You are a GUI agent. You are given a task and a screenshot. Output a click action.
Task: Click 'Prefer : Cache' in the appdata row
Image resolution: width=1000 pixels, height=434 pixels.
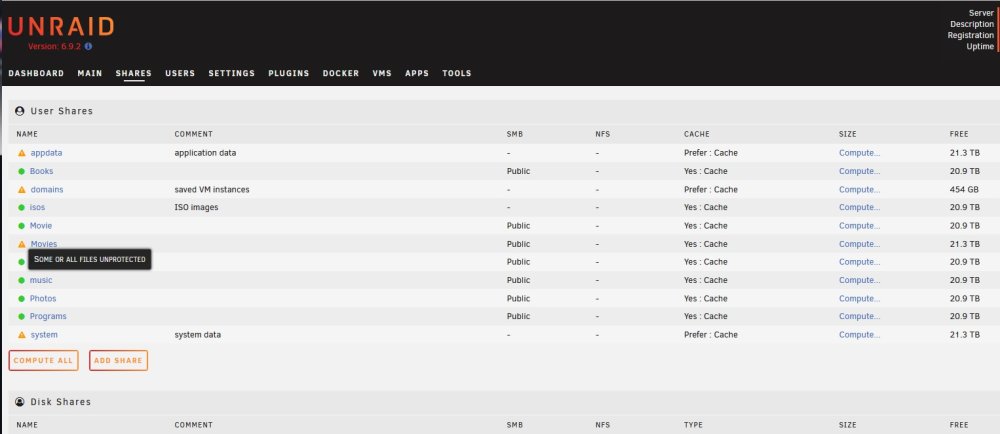pyautogui.click(x=710, y=153)
